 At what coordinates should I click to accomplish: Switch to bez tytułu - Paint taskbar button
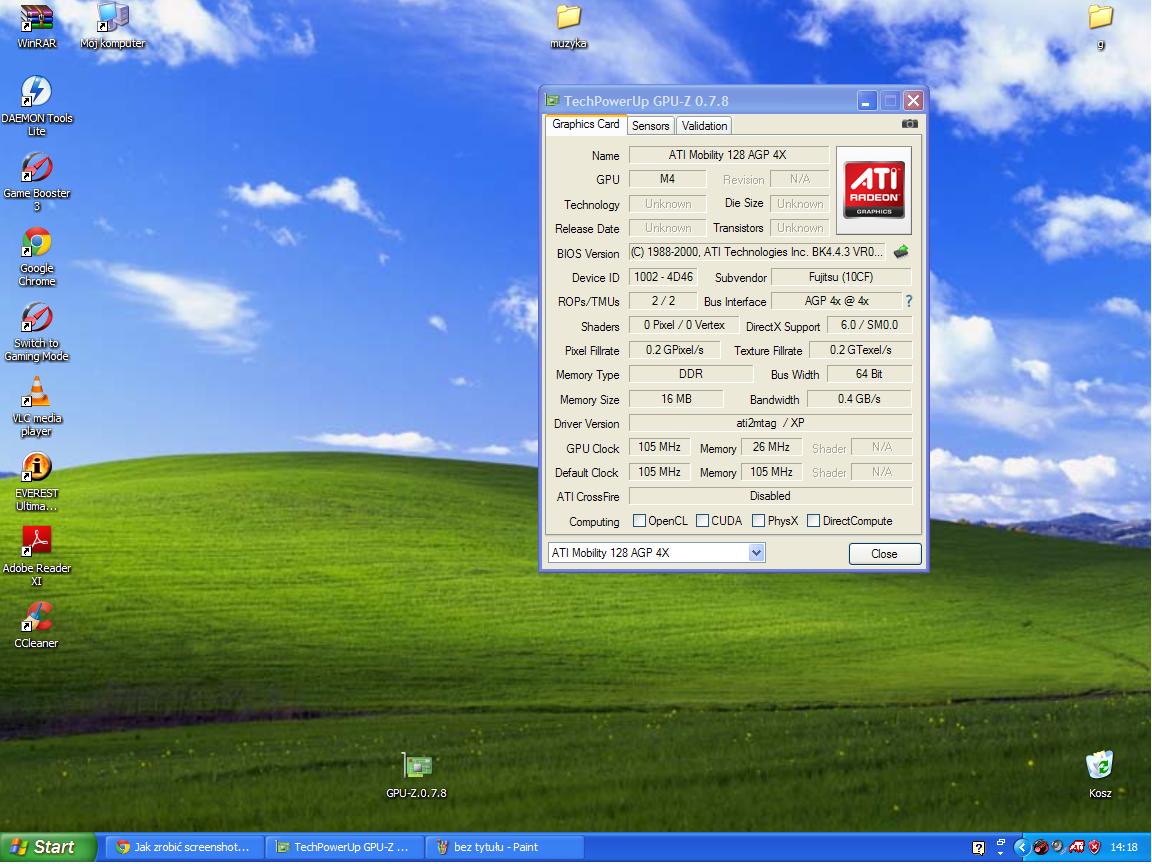coord(504,847)
